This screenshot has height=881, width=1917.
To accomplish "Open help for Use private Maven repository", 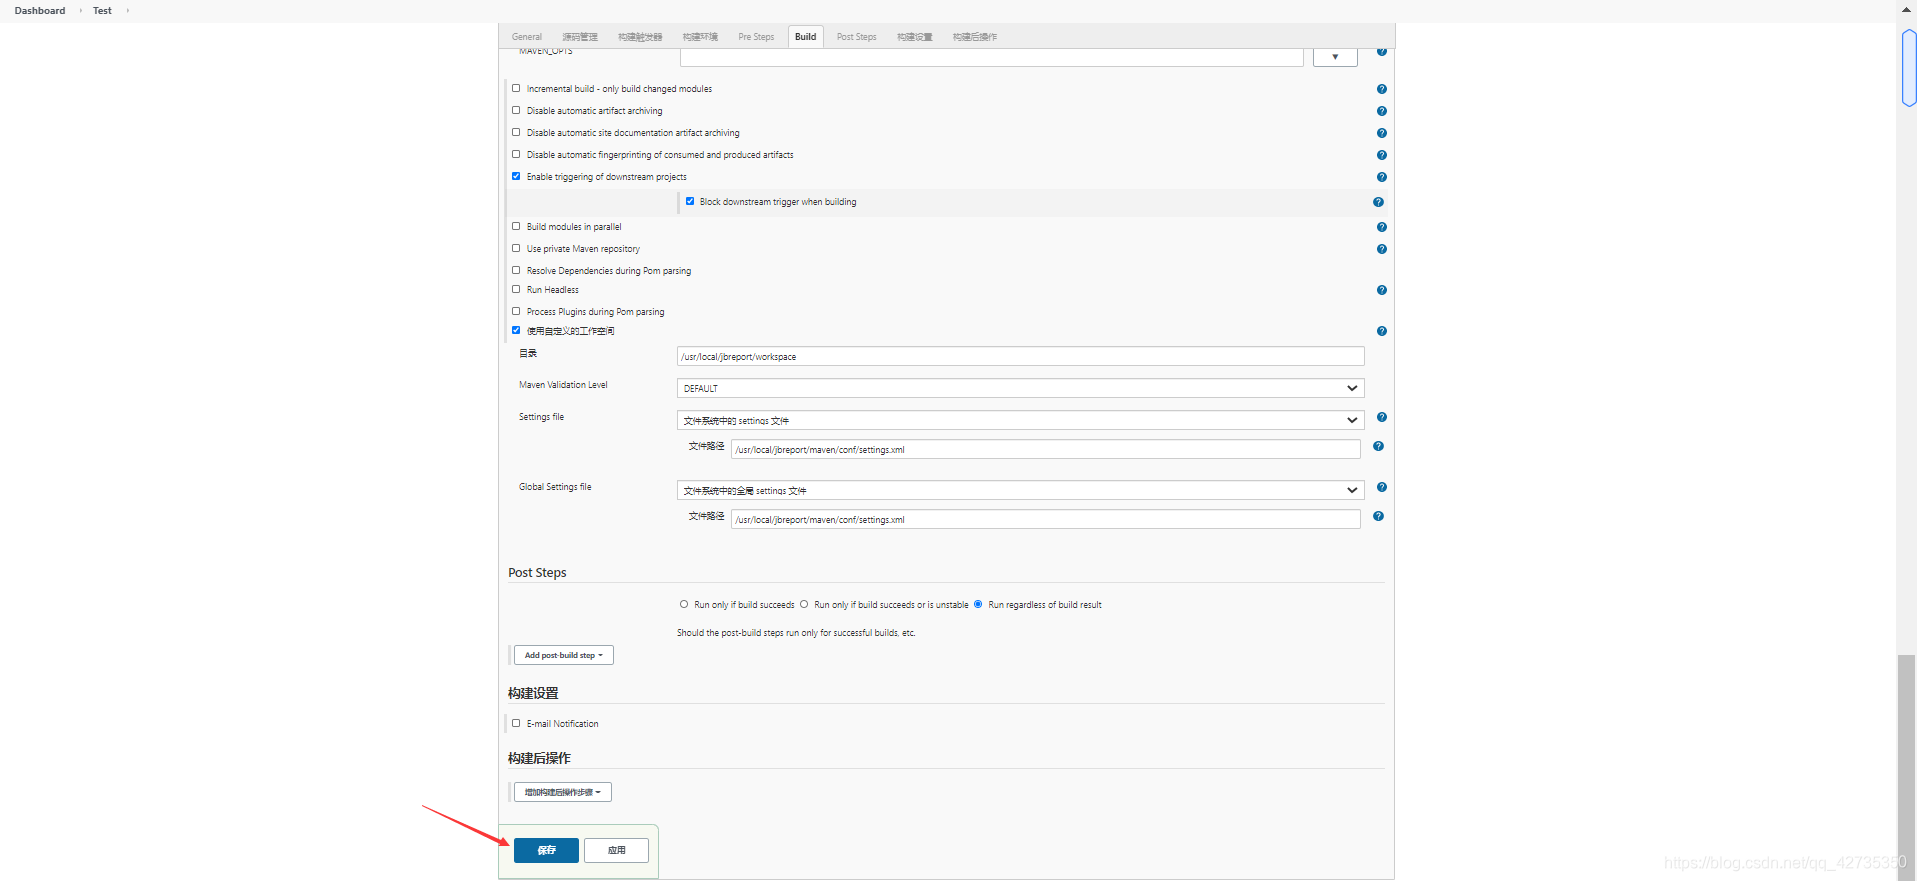I will coord(1381,249).
